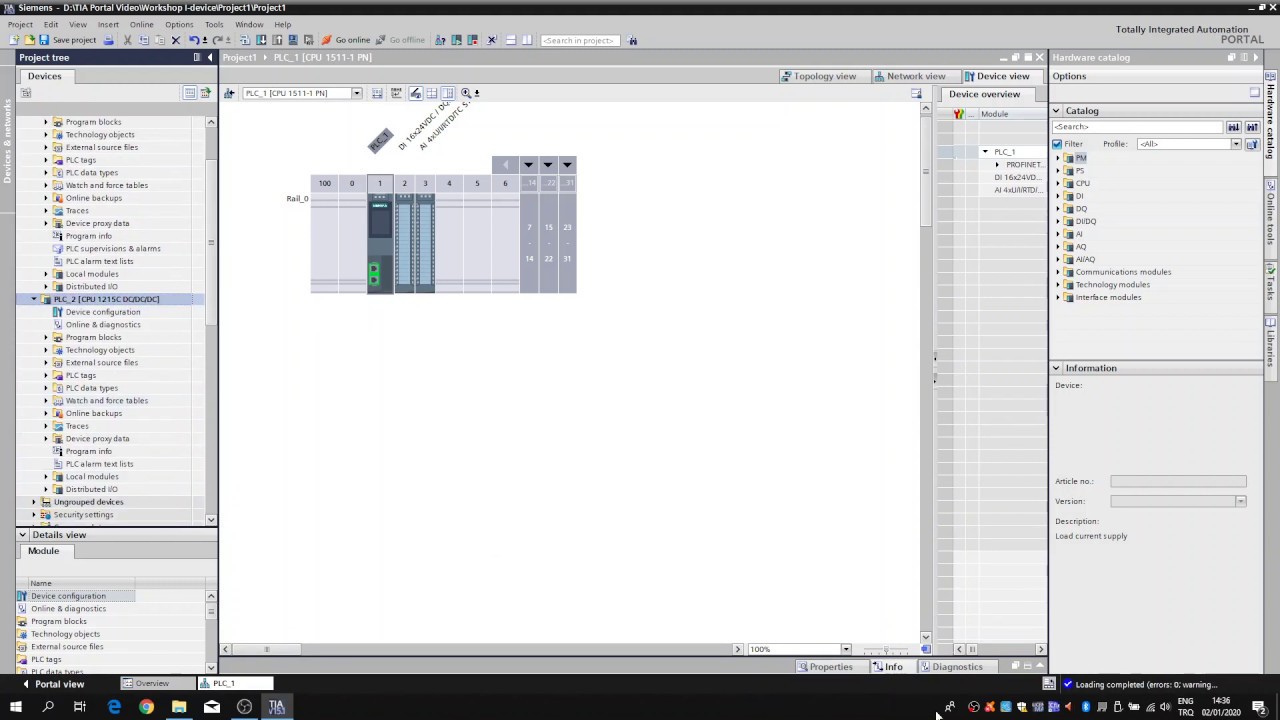The height and width of the screenshot is (720, 1280).
Task: Open the Version dropdown in Information
Action: click(1240, 501)
